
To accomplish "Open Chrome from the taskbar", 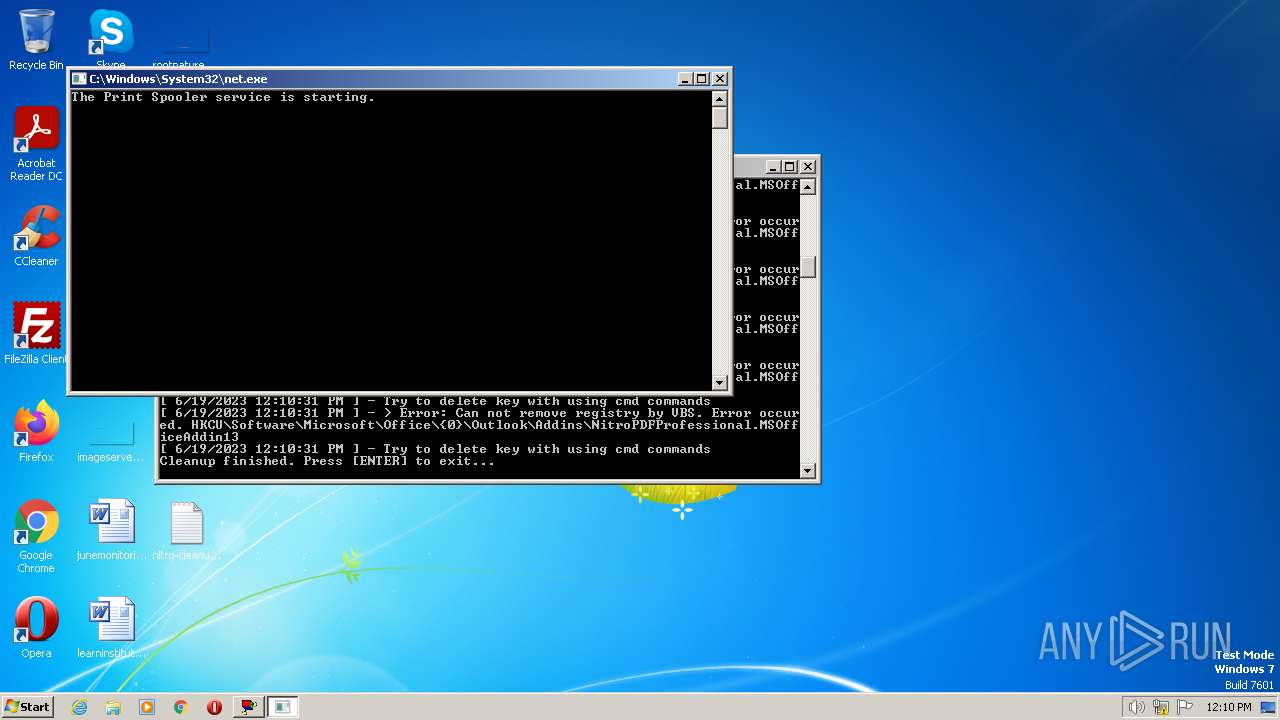I will tap(181, 707).
